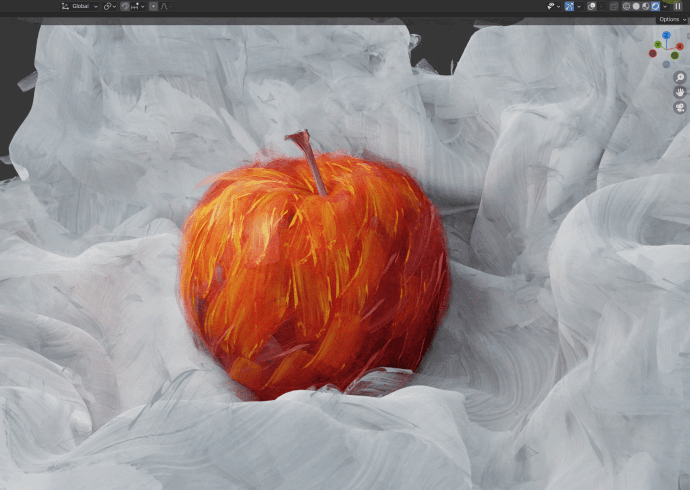This screenshot has height=490, width=690.
Task: Open the gizmo options dropdown arrow
Action: [579, 6]
